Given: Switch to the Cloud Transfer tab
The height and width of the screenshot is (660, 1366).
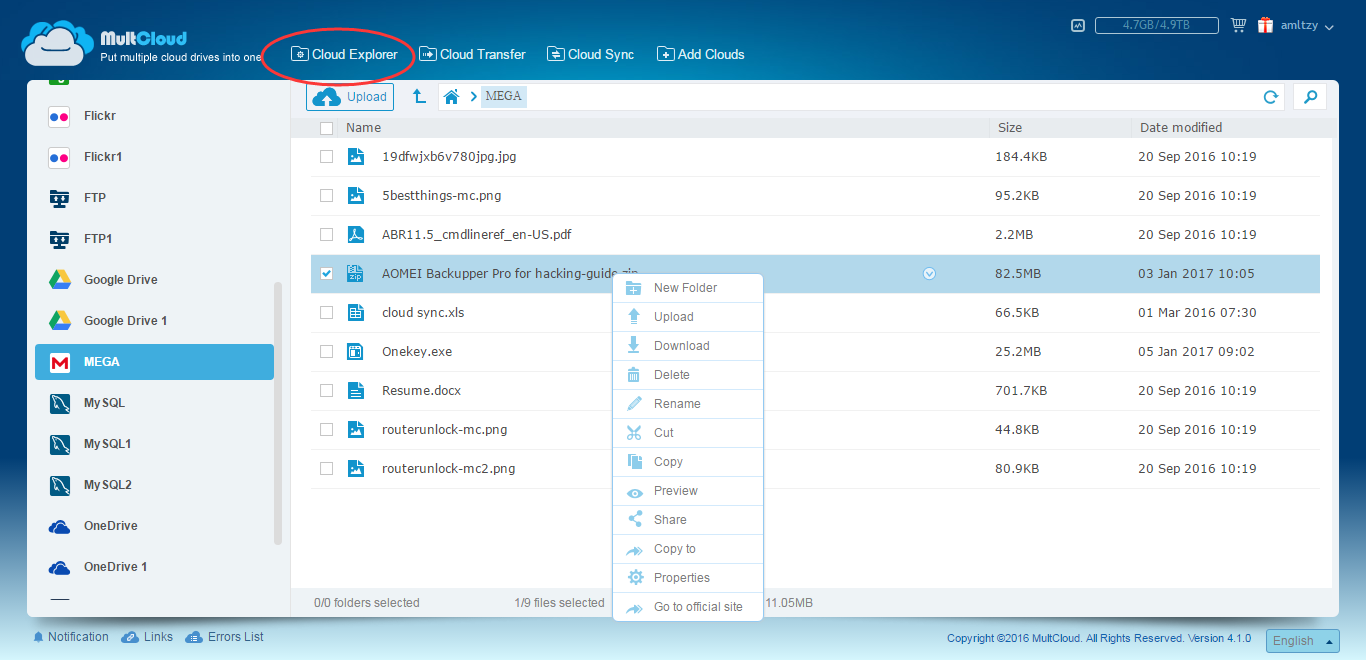Looking at the screenshot, I should pos(472,54).
